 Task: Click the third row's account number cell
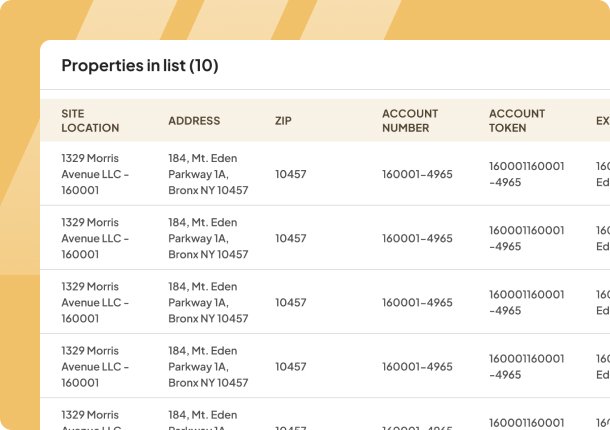[x=417, y=302]
